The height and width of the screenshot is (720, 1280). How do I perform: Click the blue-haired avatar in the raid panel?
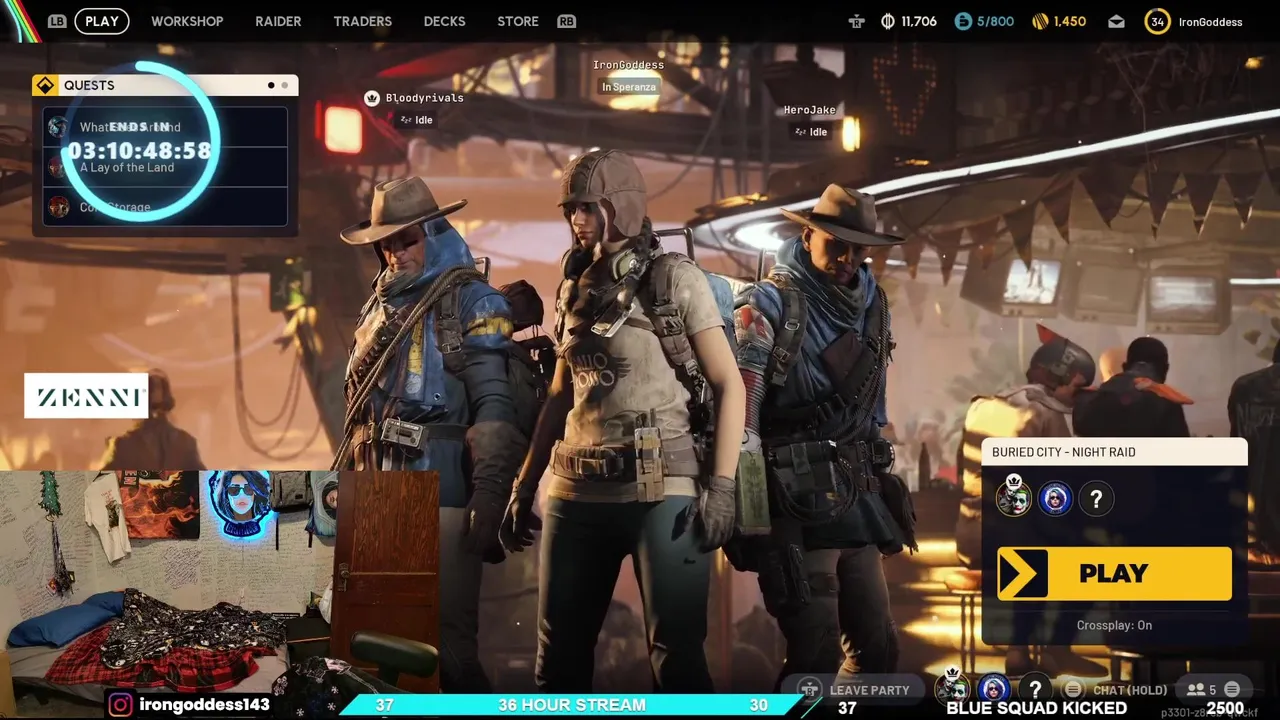click(x=1055, y=498)
